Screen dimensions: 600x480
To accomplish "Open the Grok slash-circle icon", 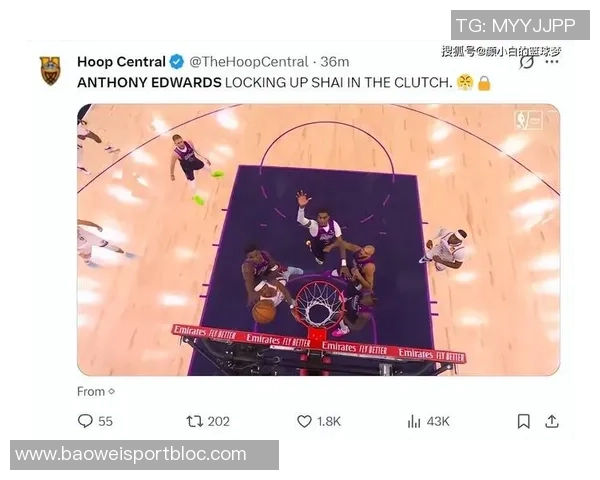I will pos(526,62).
